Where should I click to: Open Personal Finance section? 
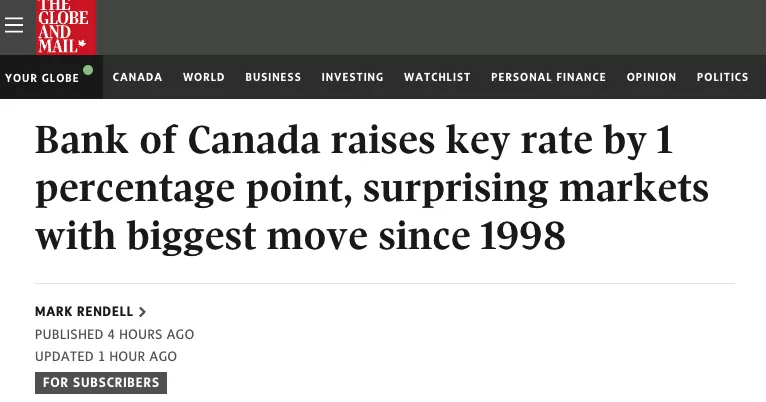[x=548, y=77]
